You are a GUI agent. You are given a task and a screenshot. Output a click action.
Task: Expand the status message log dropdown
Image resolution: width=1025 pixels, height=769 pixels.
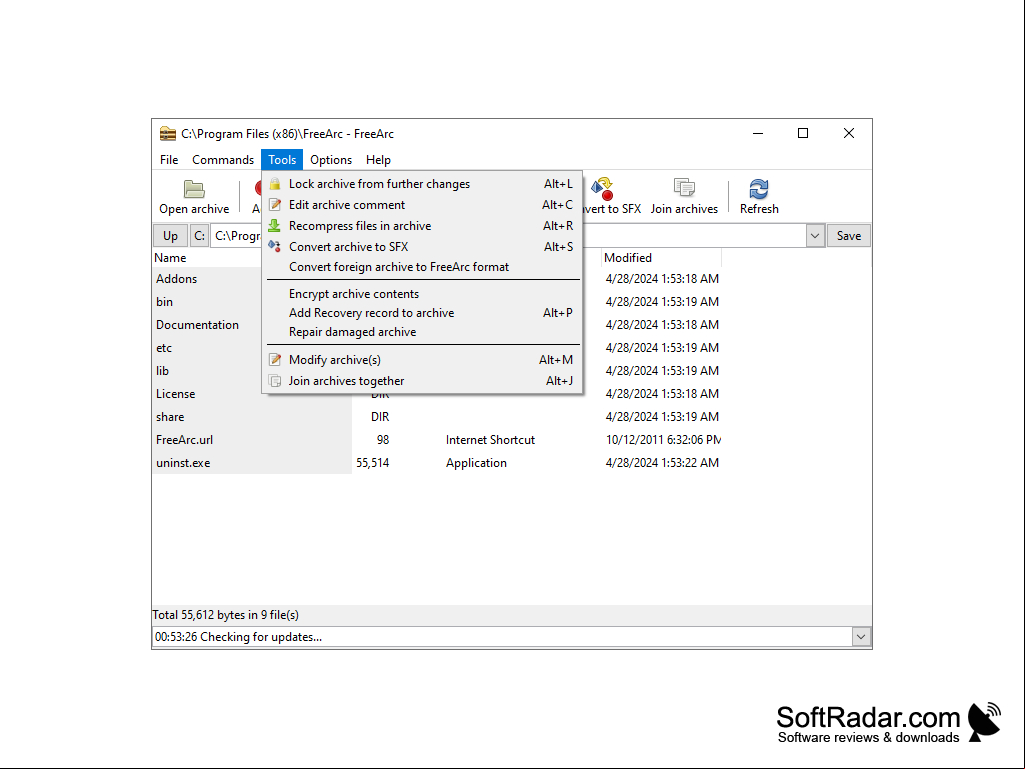click(861, 637)
